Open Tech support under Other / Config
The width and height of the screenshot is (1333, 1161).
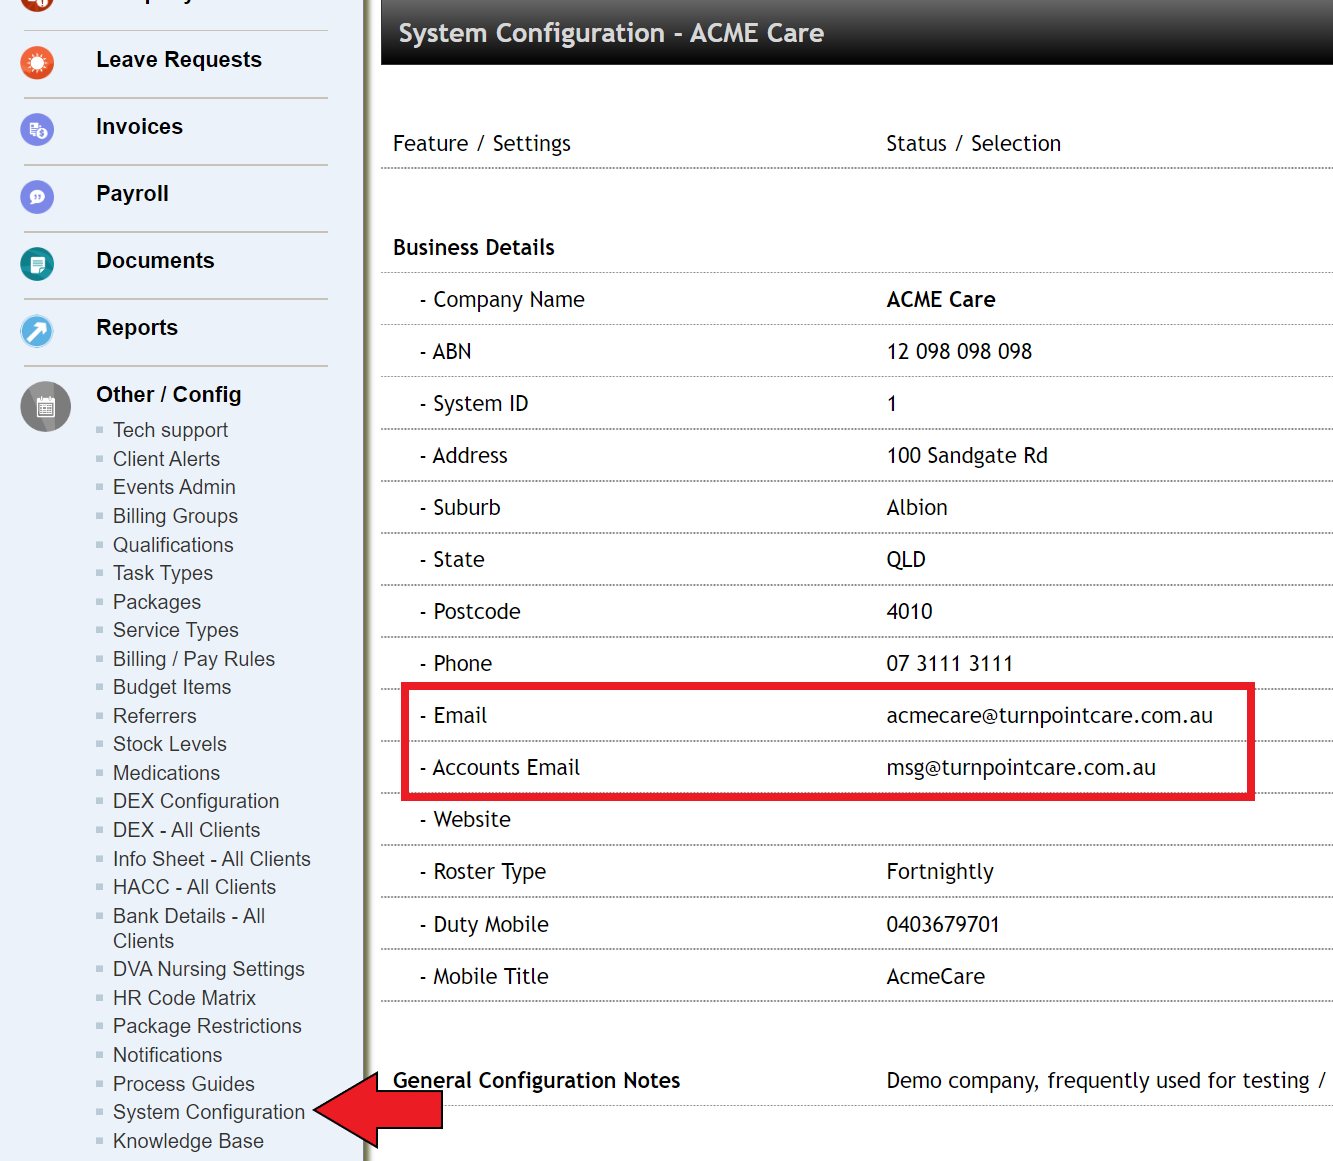click(x=170, y=430)
